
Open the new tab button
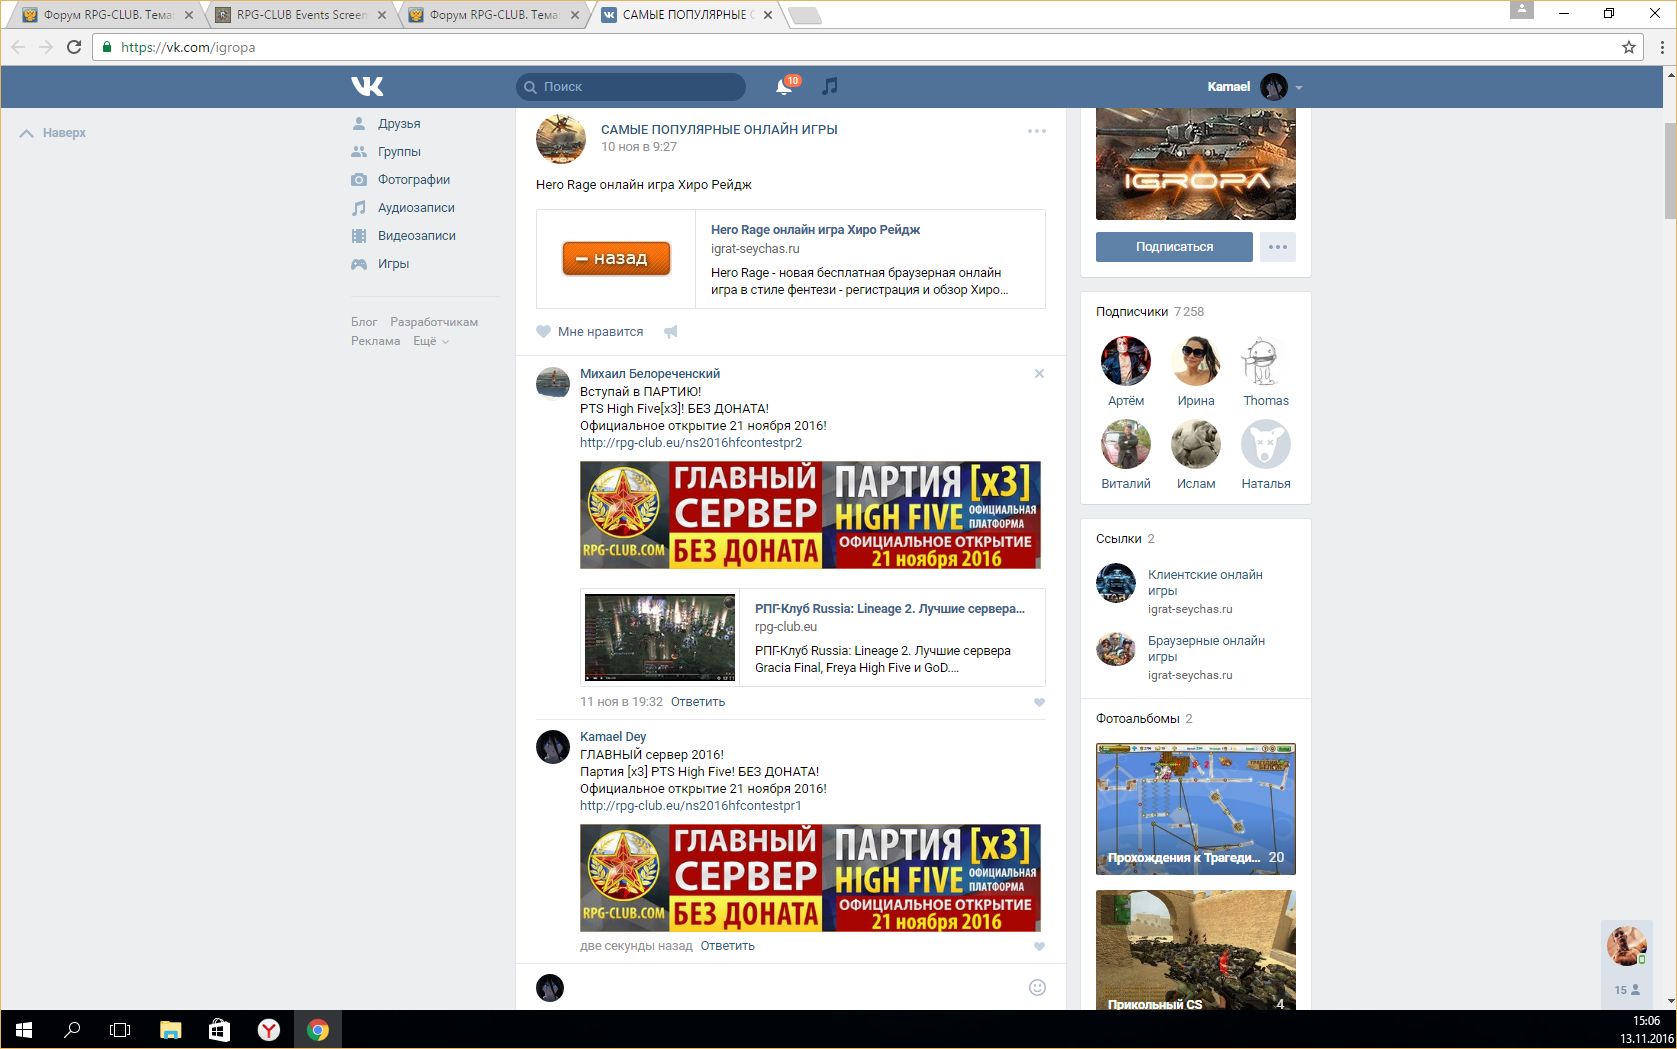click(x=804, y=15)
